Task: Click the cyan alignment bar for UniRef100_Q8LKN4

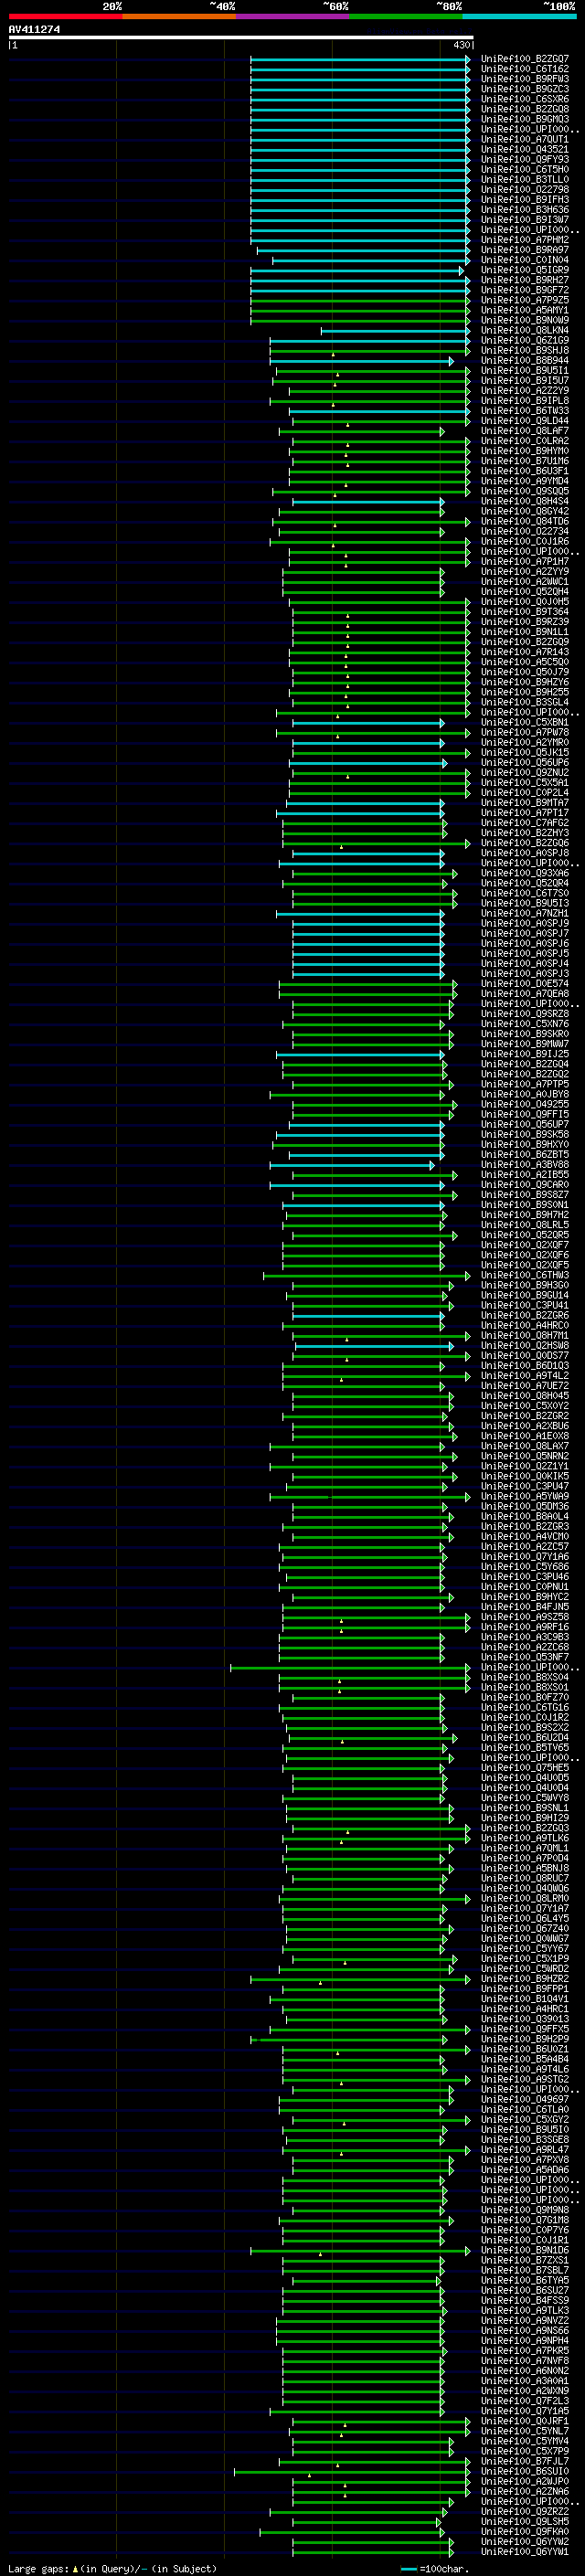Action: (395, 330)
